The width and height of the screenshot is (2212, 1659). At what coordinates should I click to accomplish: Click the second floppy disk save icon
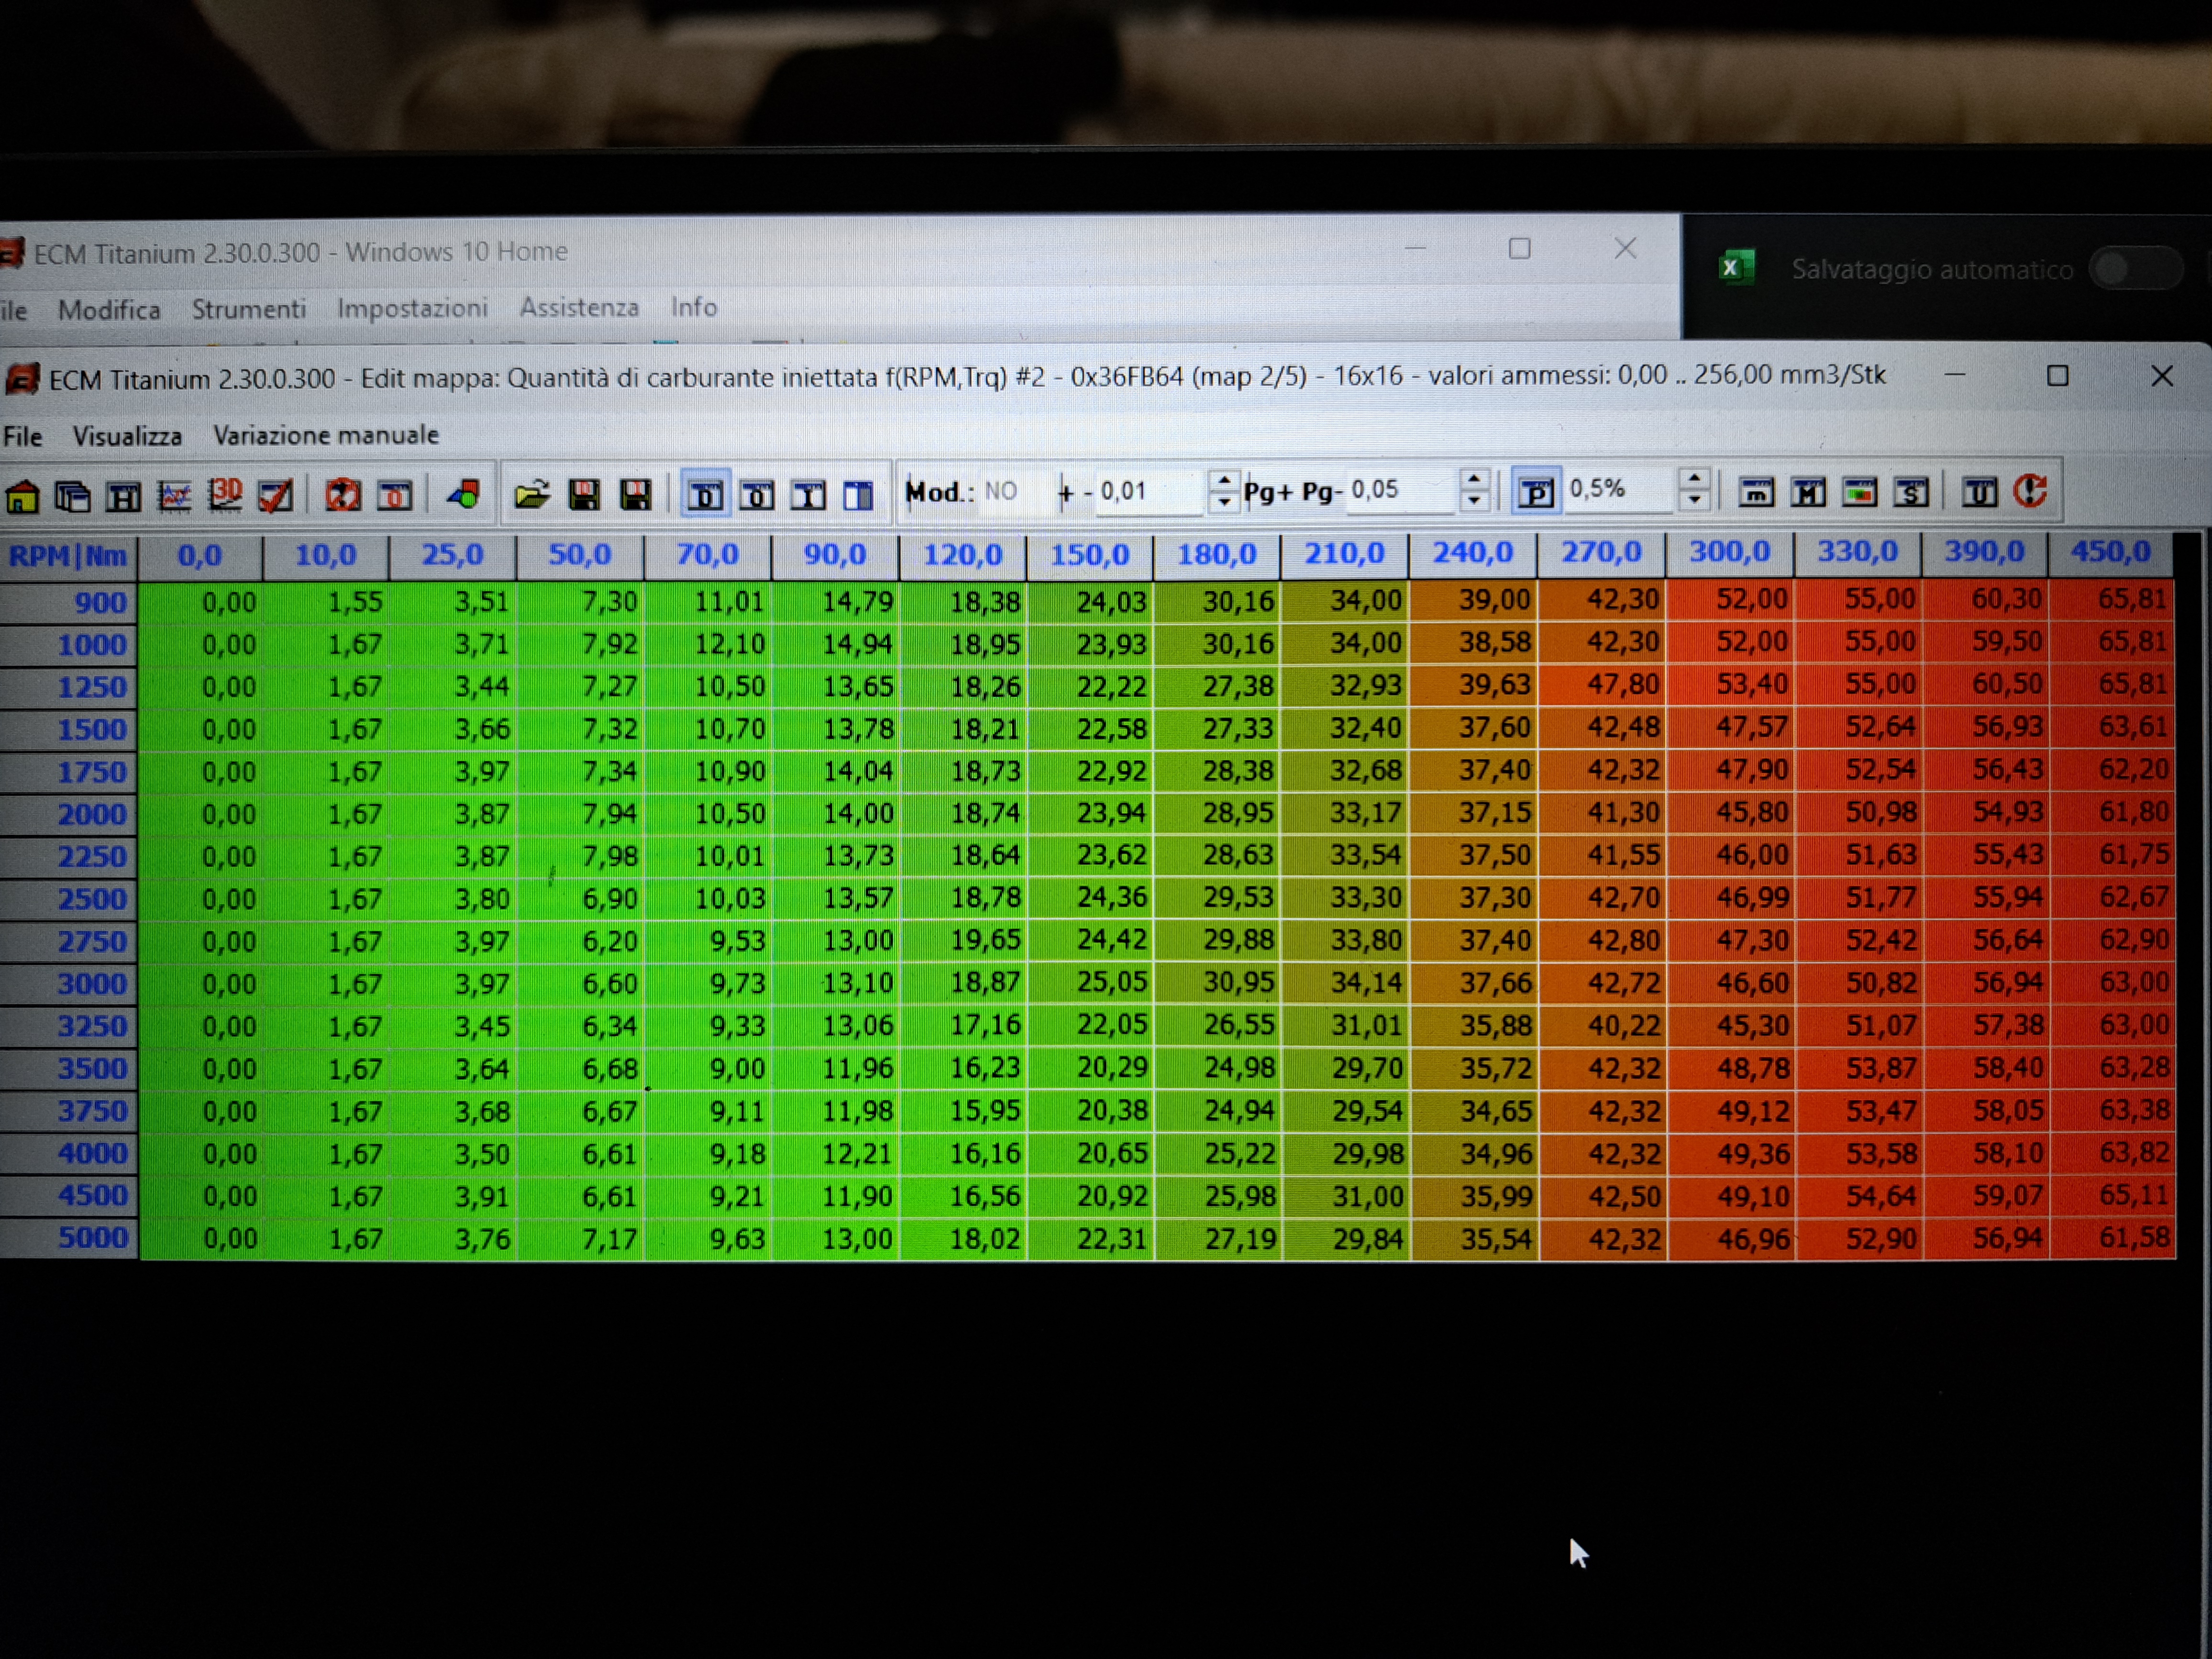point(635,494)
